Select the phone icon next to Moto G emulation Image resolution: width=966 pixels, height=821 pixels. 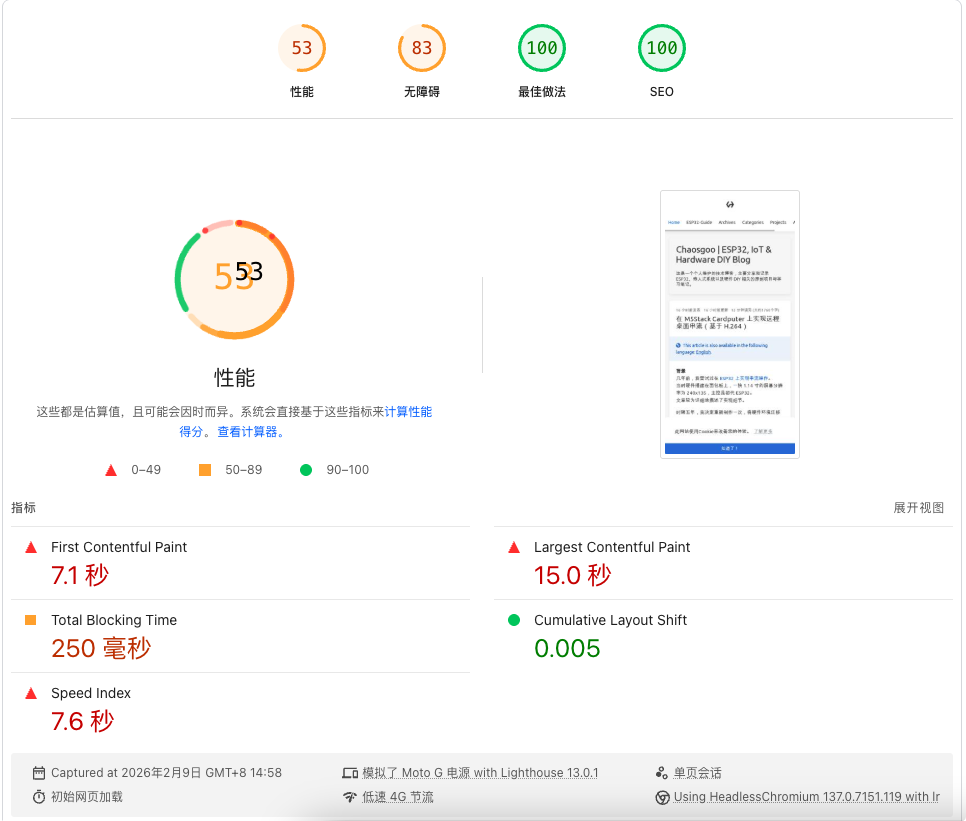point(350,772)
